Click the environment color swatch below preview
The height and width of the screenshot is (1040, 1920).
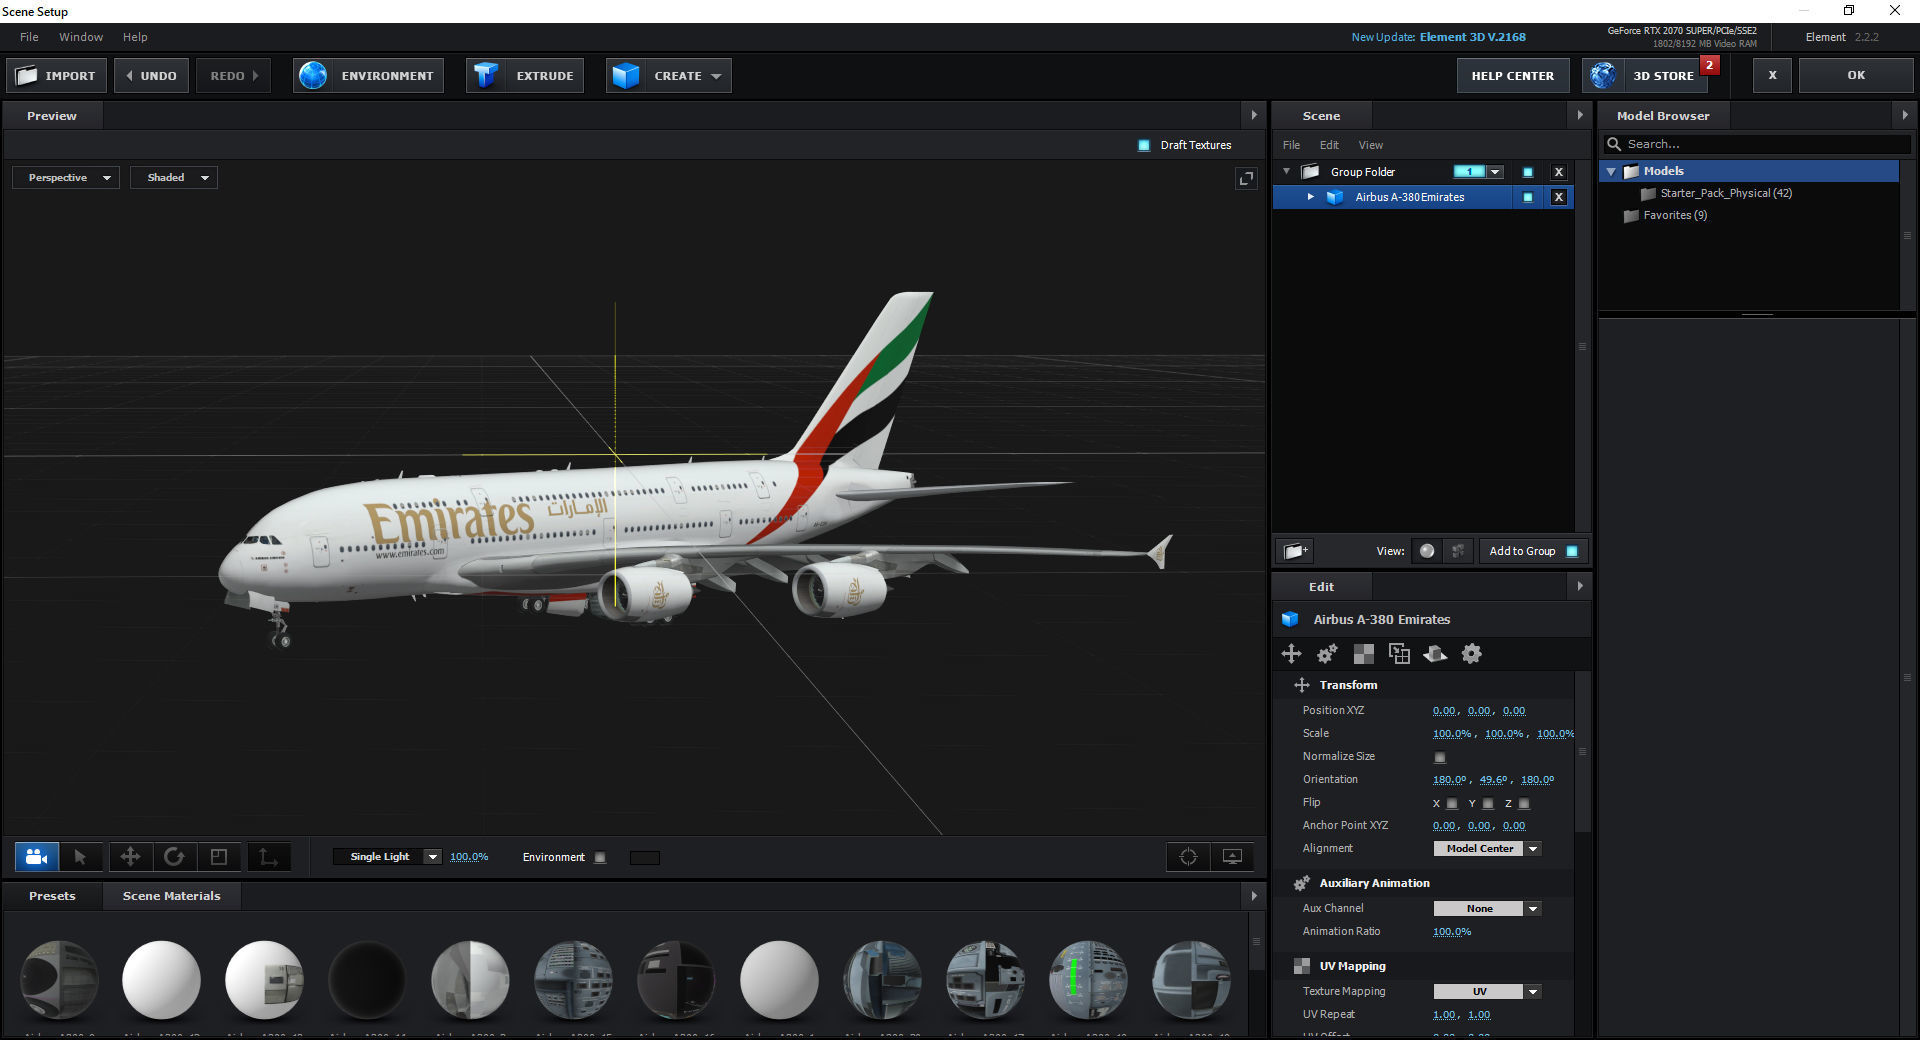pyautogui.click(x=645, y=857)
